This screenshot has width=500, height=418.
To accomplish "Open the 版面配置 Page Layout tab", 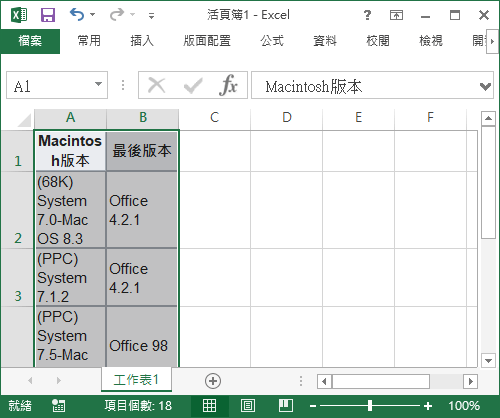I will pos(207,41).
